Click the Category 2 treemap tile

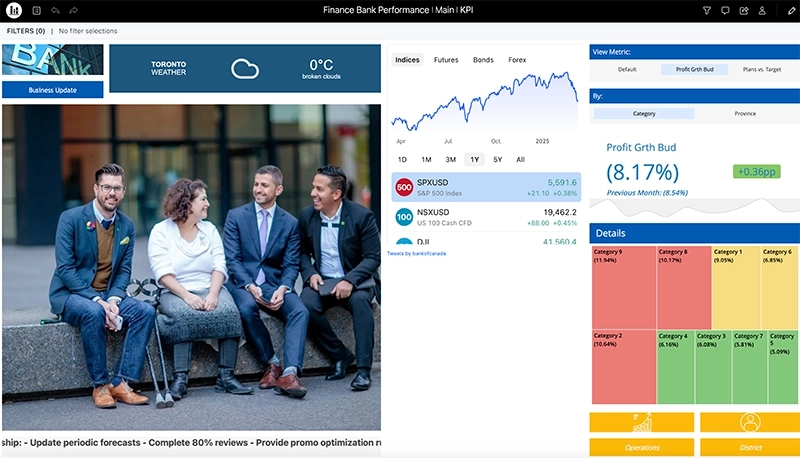coord(624,367)
